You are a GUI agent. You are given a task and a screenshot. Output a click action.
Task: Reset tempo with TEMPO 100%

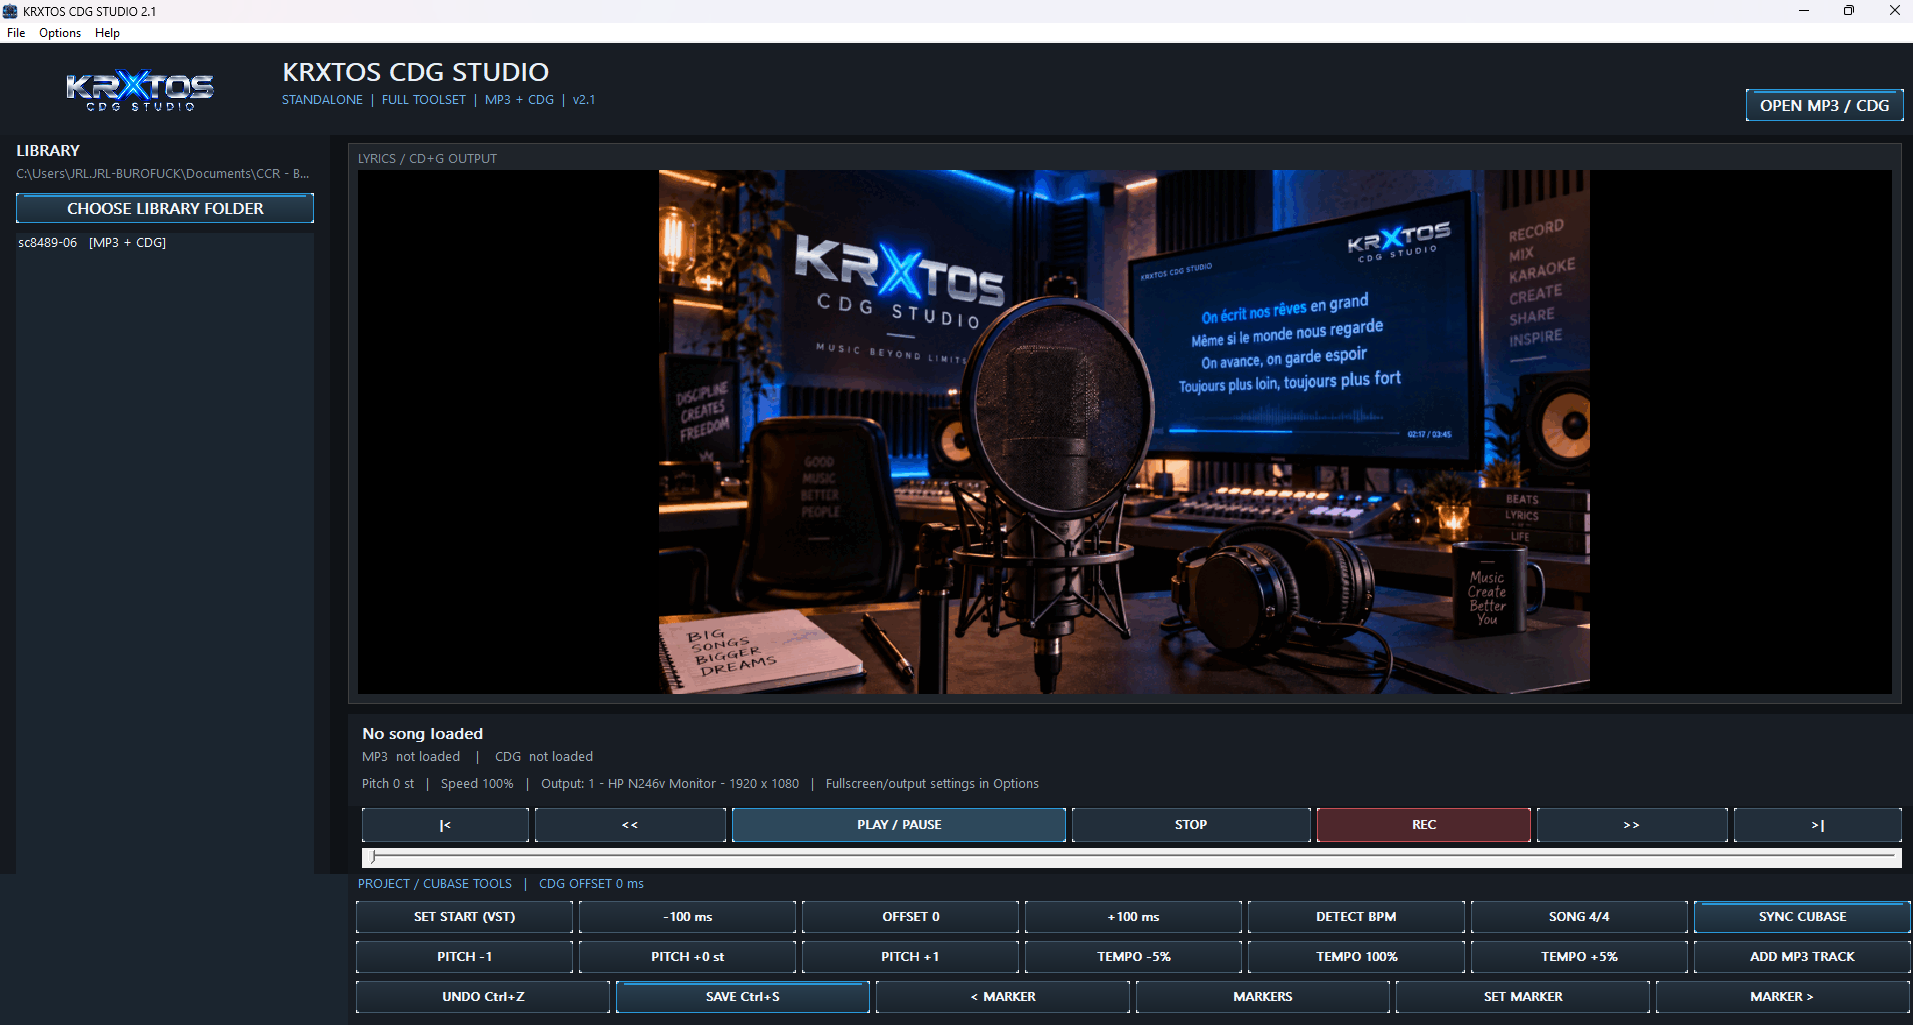[x=1356, y=957]
